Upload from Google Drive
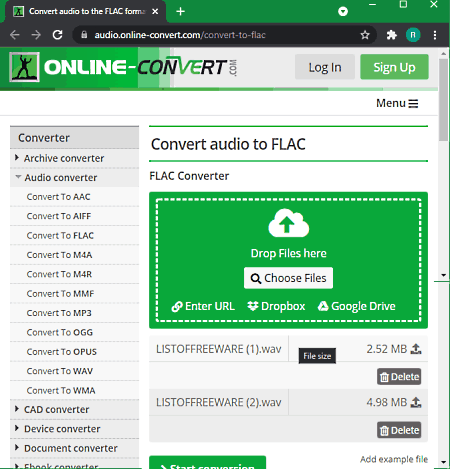 (x=356, y=306)
